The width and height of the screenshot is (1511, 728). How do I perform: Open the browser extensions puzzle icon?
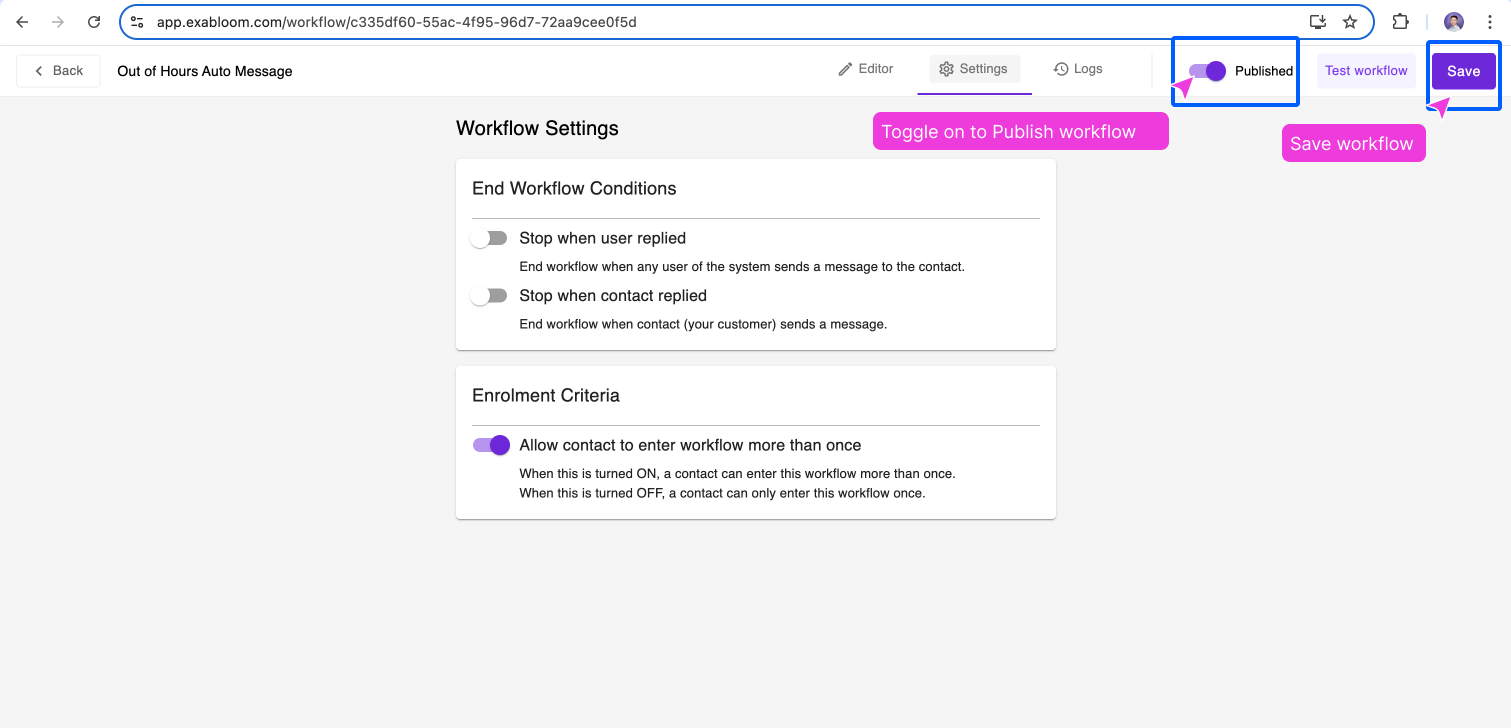tap(1400, 21)
